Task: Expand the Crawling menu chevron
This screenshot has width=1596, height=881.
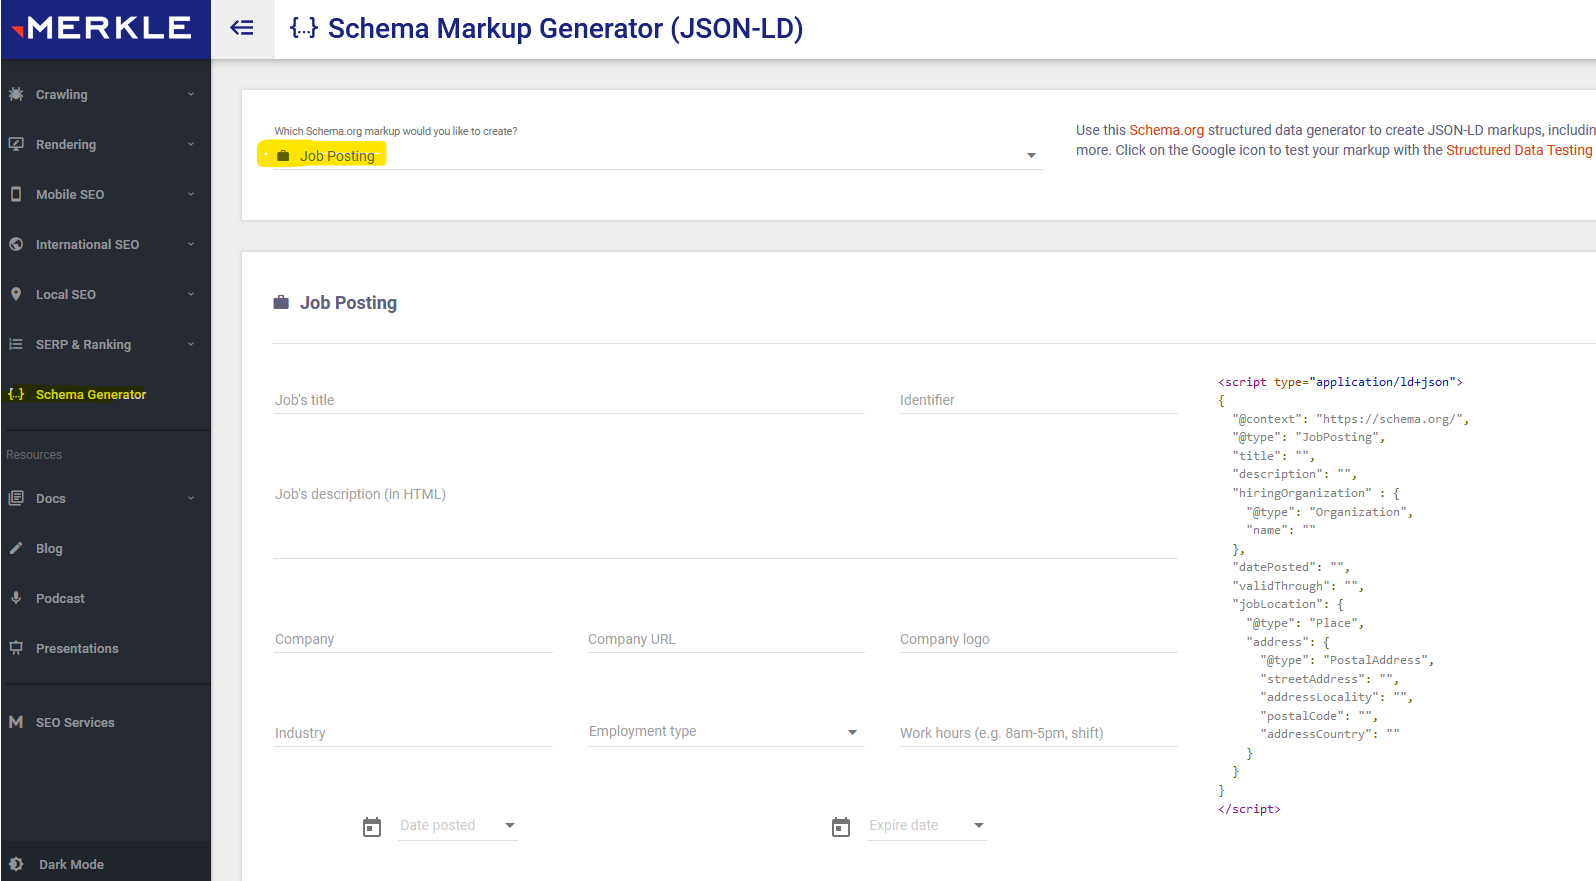Action: [191, 94]
